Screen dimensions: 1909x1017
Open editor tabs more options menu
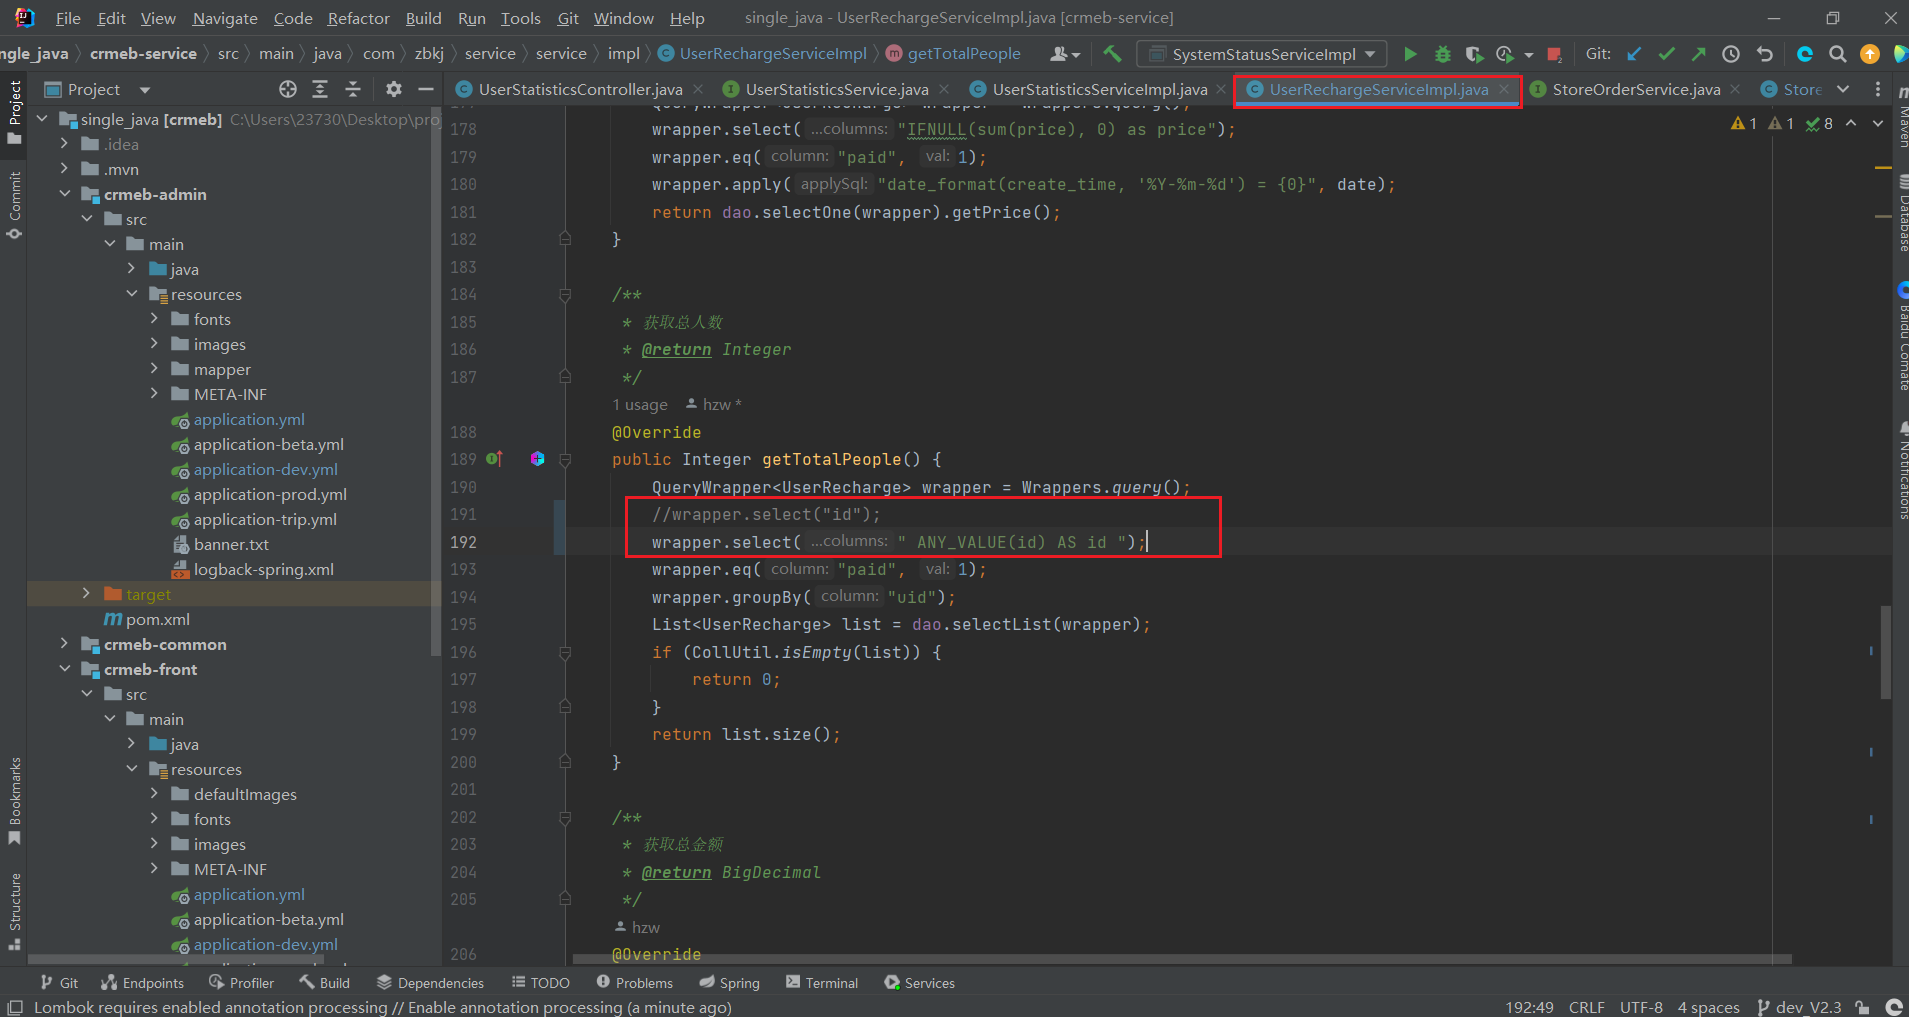tap(1878, 89)
